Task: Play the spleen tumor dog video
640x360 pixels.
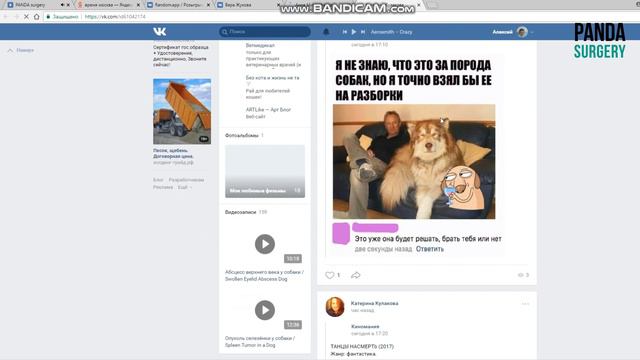Action: coord(265,310)
